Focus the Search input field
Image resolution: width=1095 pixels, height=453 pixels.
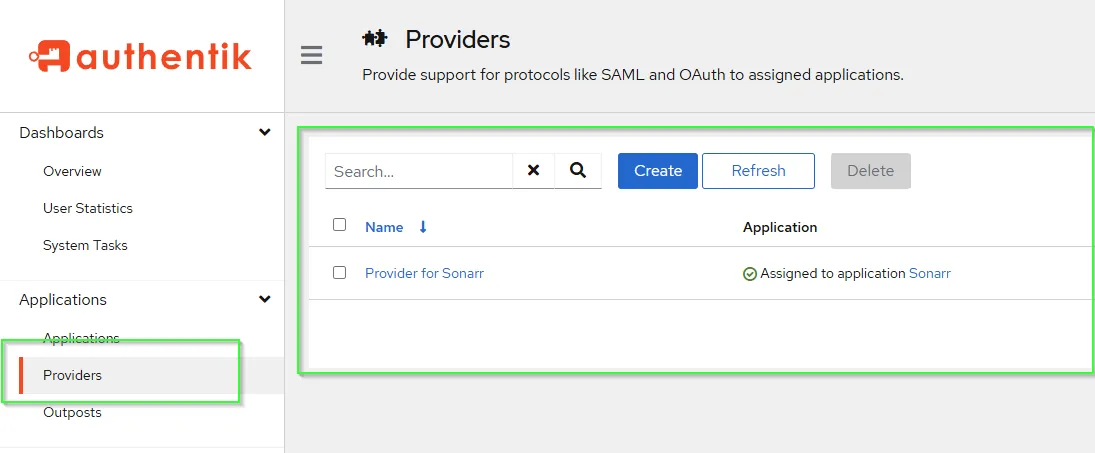coord(418,171)
